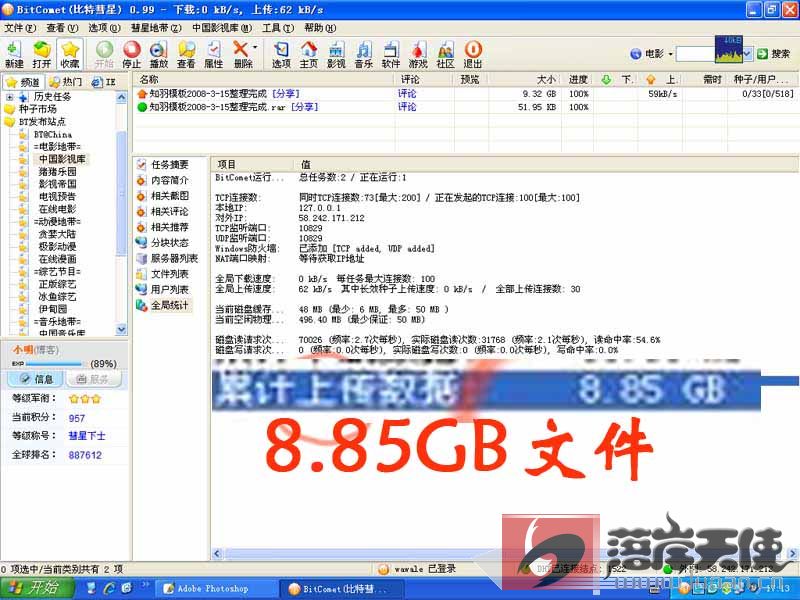Click the 影视 movies toolbar icon
Screen dimensions: 800x600
336,54
